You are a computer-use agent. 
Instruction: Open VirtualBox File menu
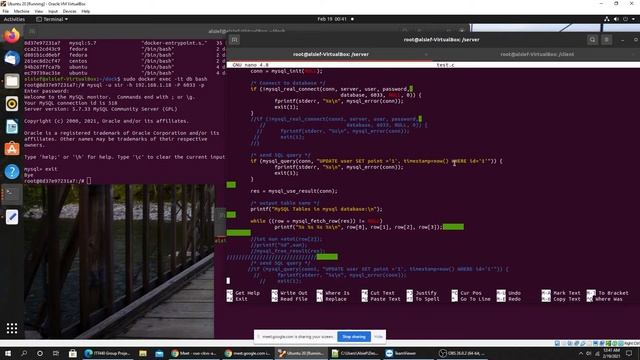(6, 11)
